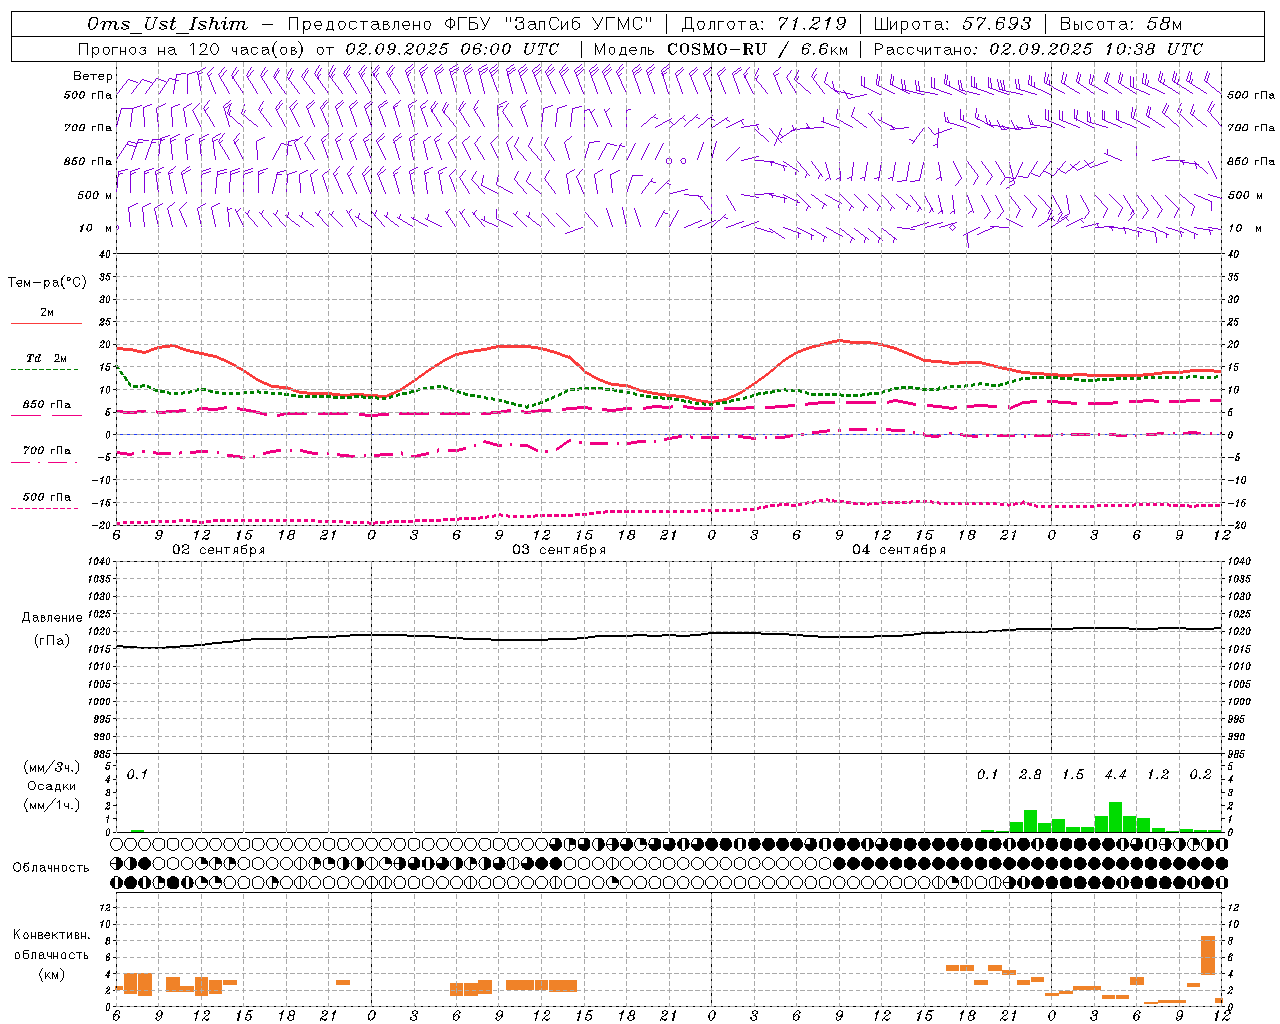Click the dotted line sample under the 500 гПа temperature legend
Viewport: 1280px width, 1024px height.
click(x=45, y=508)
